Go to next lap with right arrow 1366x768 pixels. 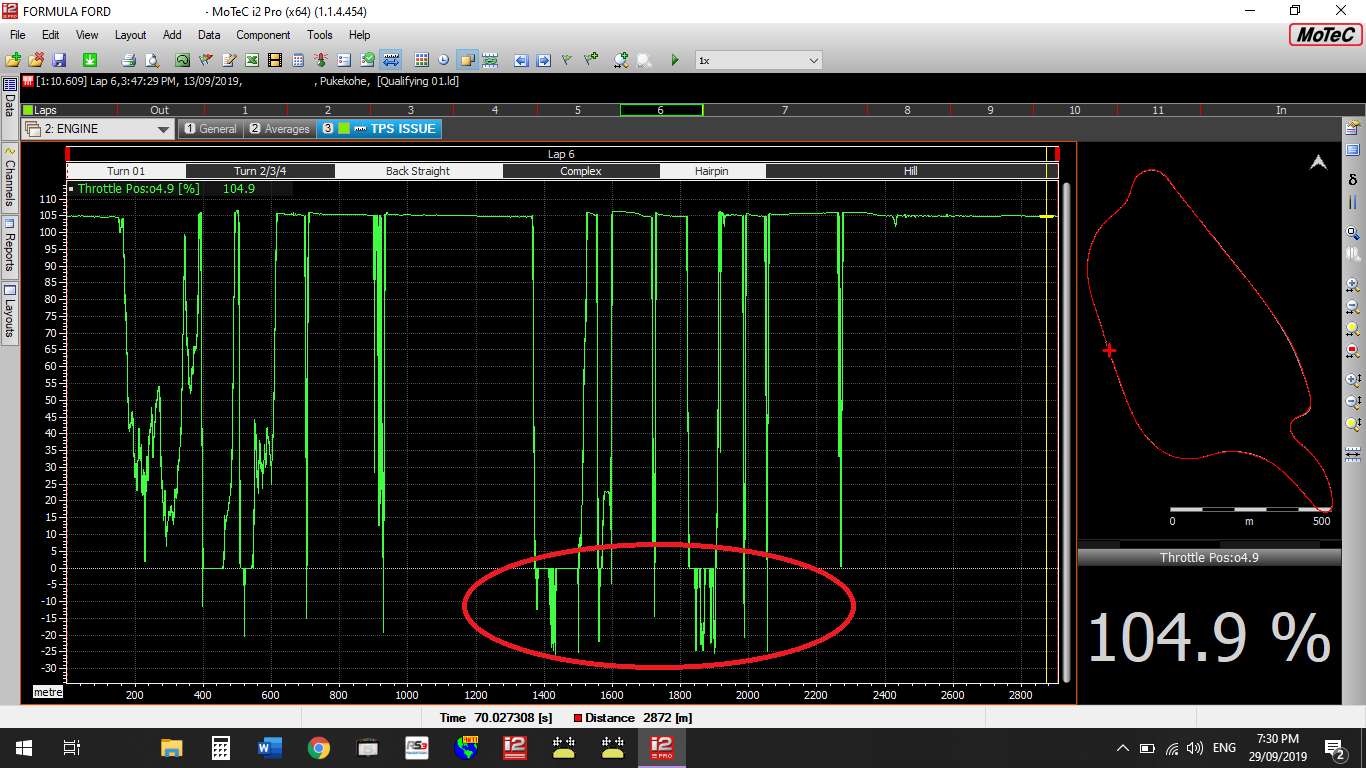pos(544,60)
